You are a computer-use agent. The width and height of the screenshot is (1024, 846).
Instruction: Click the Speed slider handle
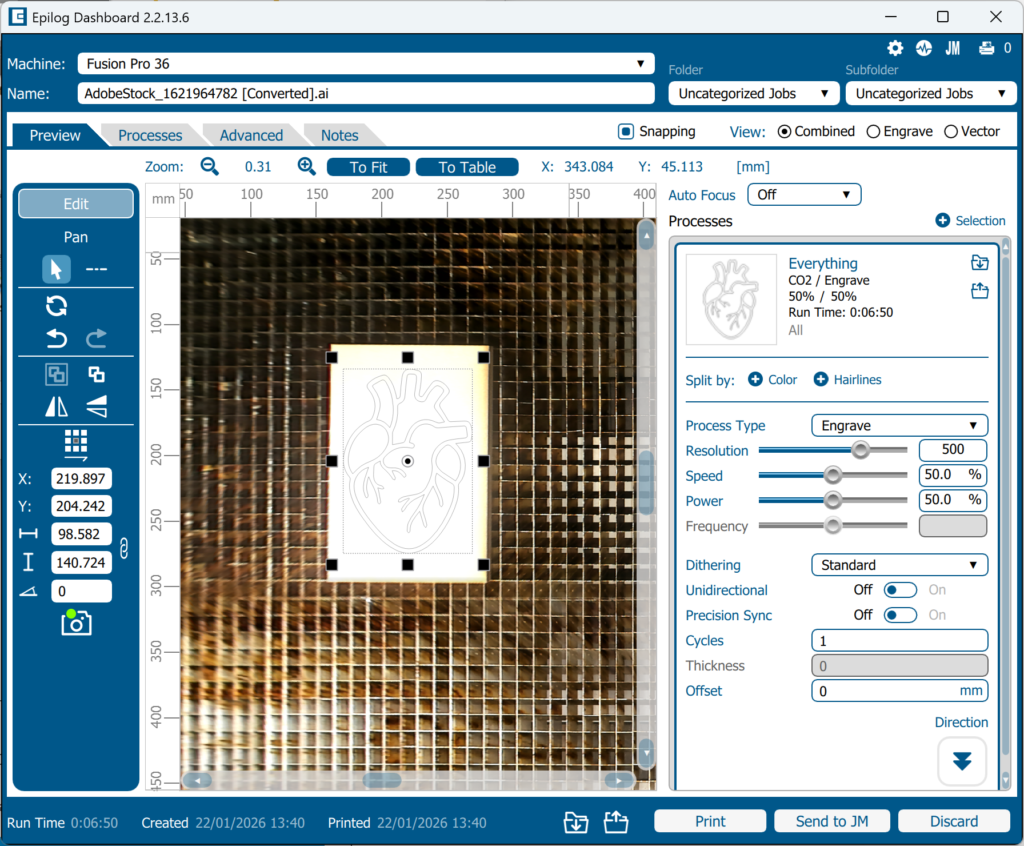point(833,475)
